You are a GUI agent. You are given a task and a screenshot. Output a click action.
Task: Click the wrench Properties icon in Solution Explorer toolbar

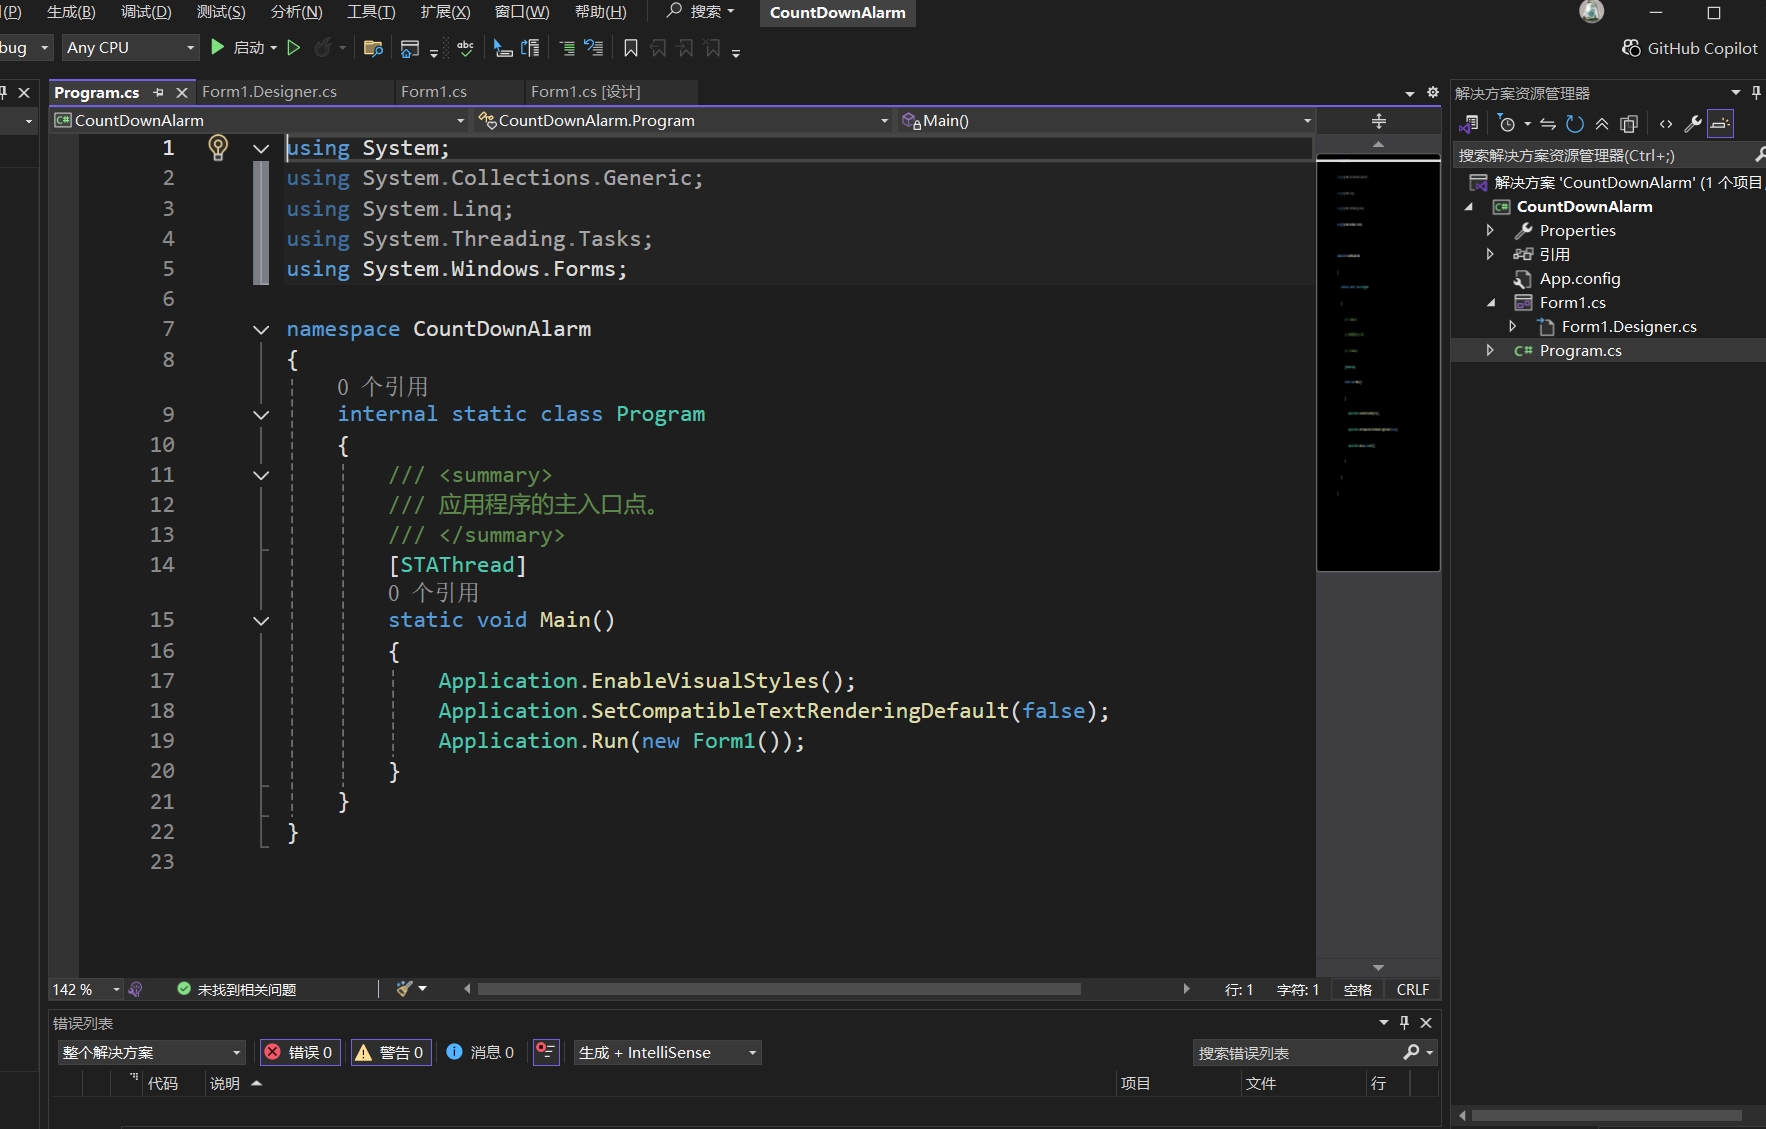point(1692,124)
